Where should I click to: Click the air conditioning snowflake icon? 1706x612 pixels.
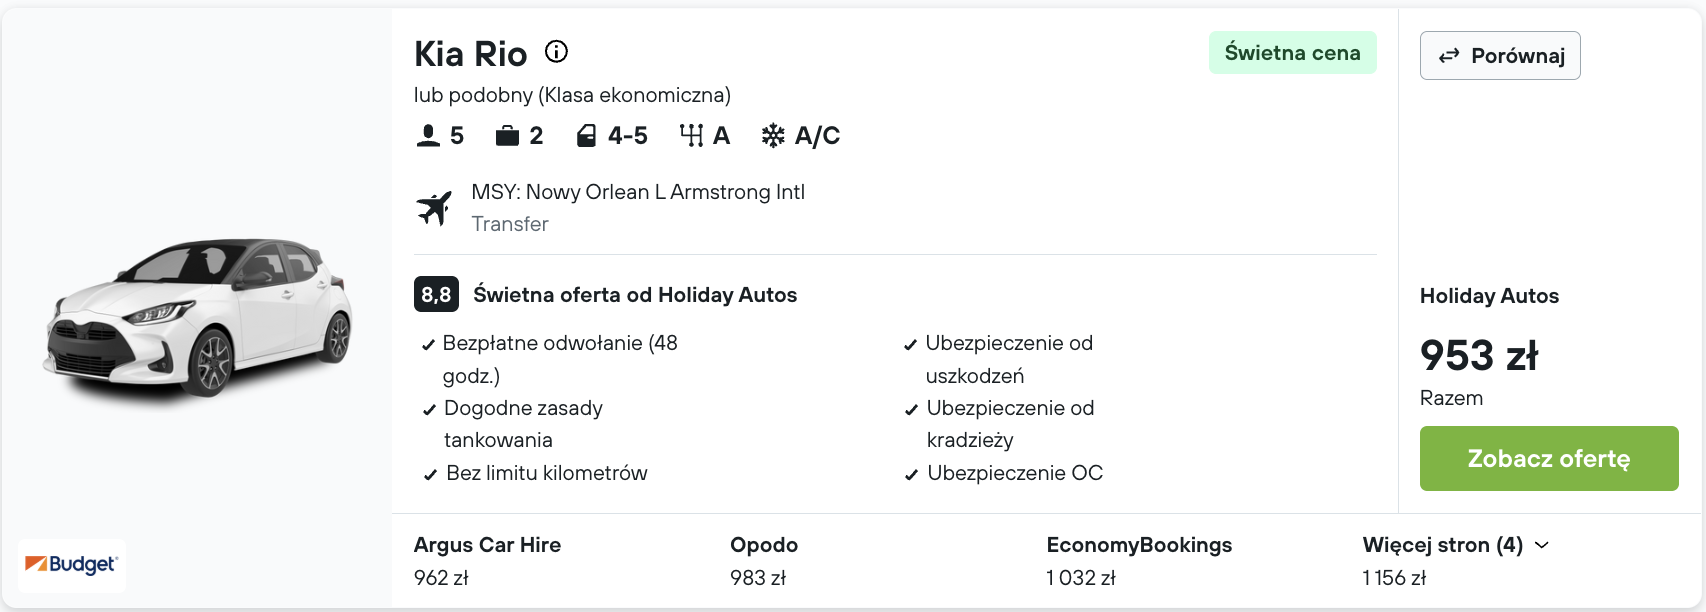pyautogui.click(x=773, y=135)
